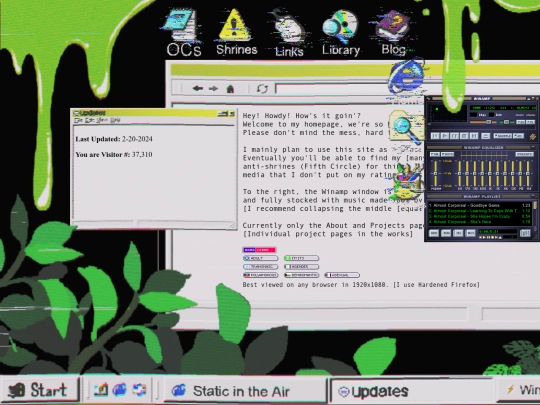Click the folder with magnifying glass icon
This screenshot has width=540, height=405.
pyautogui.click(x=406, y=127)
